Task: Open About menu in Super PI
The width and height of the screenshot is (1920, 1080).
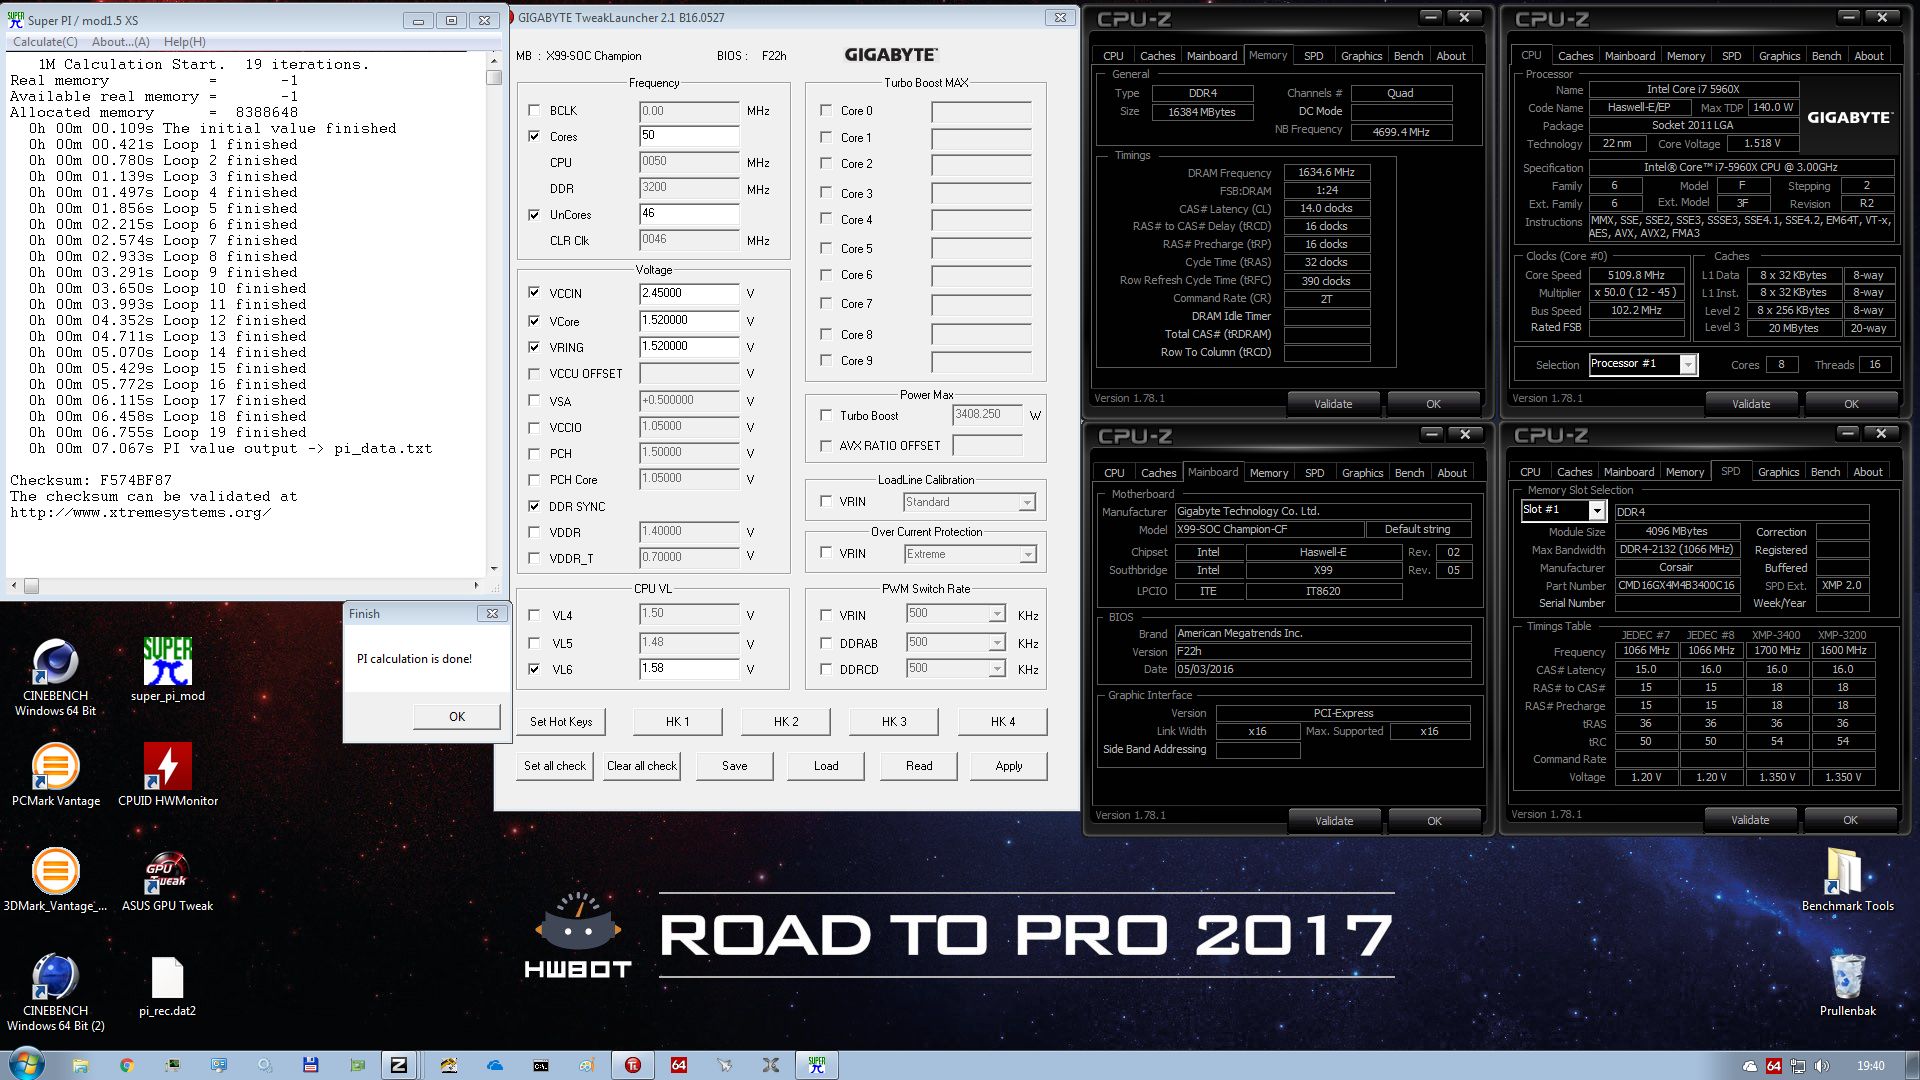Action: pyautogui.click(x=121, y=42)
